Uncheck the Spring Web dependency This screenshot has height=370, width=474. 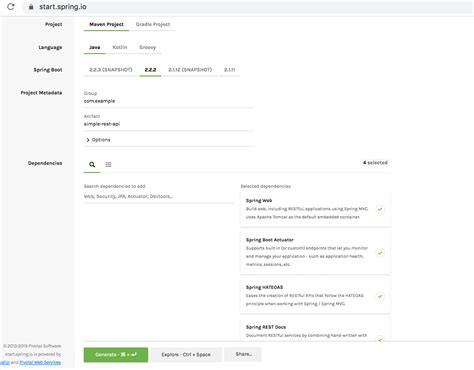tap(380, 209)
